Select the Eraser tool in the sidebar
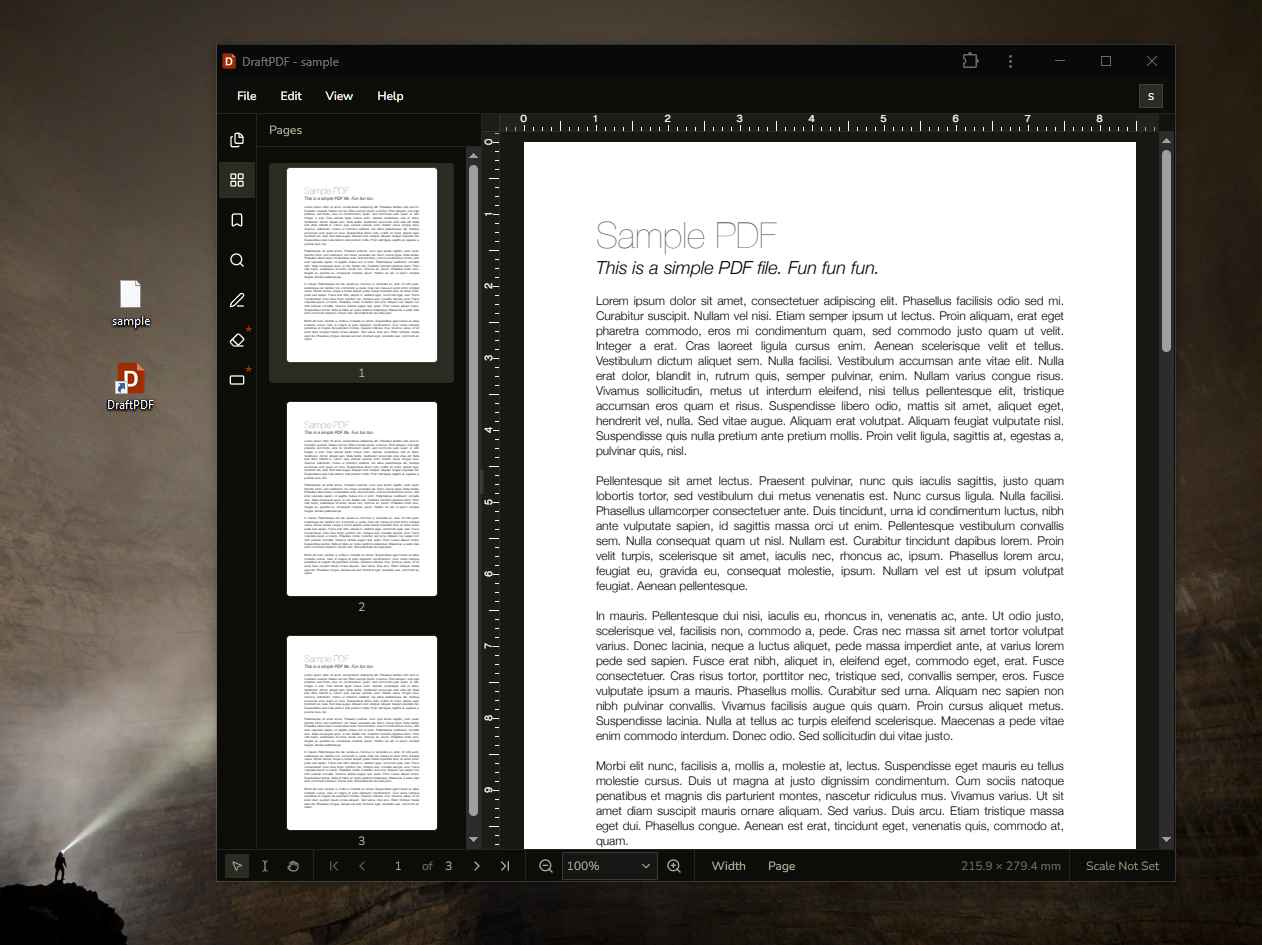The image size is (1262, 945). pos(237,340)
